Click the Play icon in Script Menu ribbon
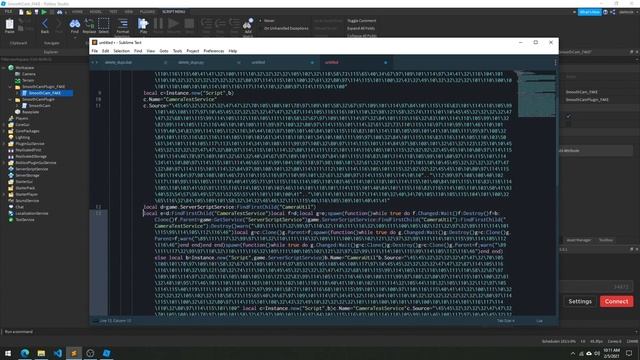Viewport: 640px width, 360px height. point(143,25)
